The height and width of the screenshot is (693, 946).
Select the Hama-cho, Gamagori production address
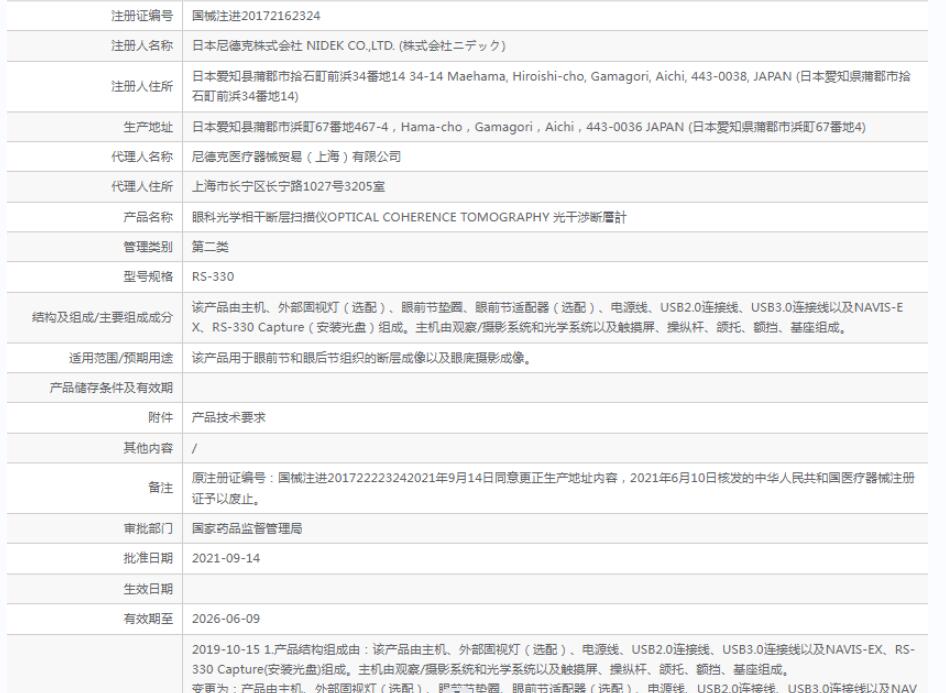(529, 127)
